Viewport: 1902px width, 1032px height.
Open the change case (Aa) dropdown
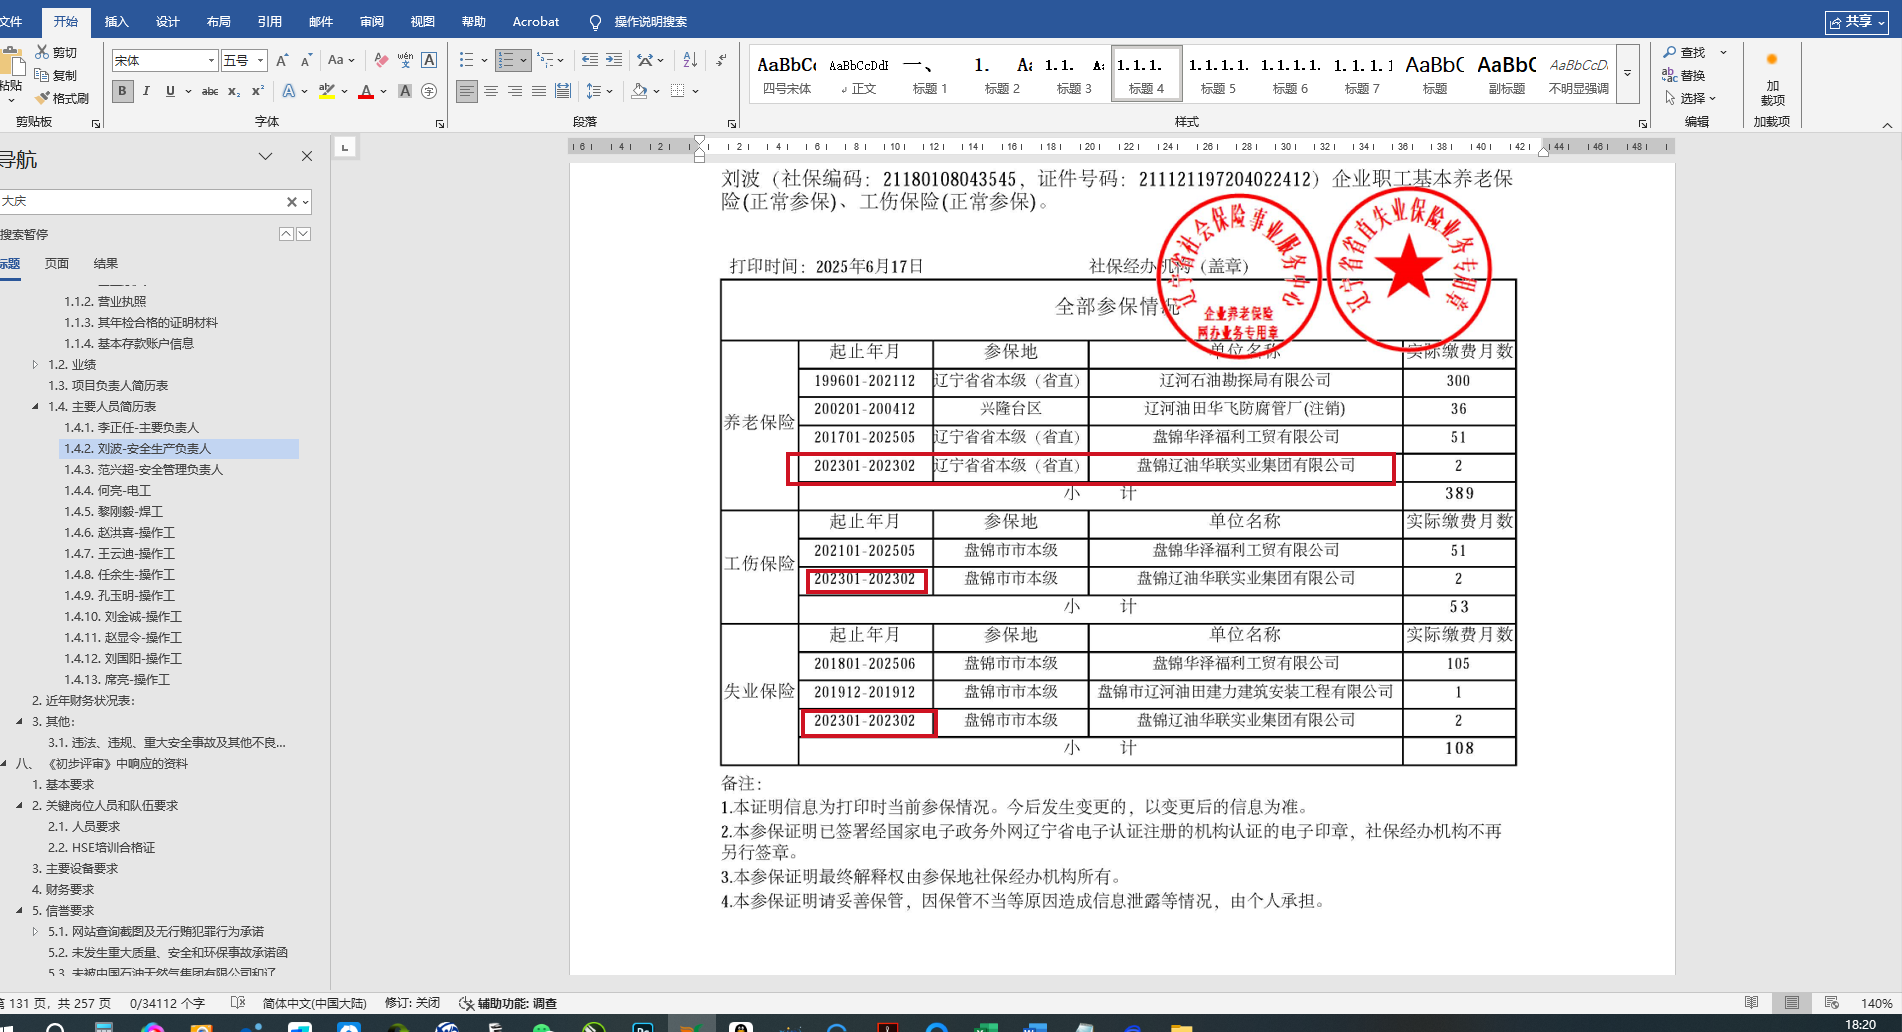click(341, 61)
